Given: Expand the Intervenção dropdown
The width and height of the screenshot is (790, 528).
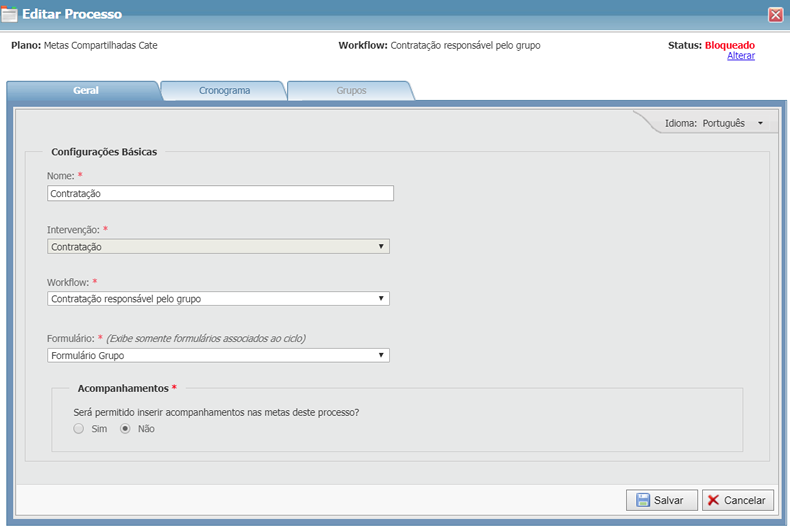Looking at the screenshot, I should click(380, 246).
